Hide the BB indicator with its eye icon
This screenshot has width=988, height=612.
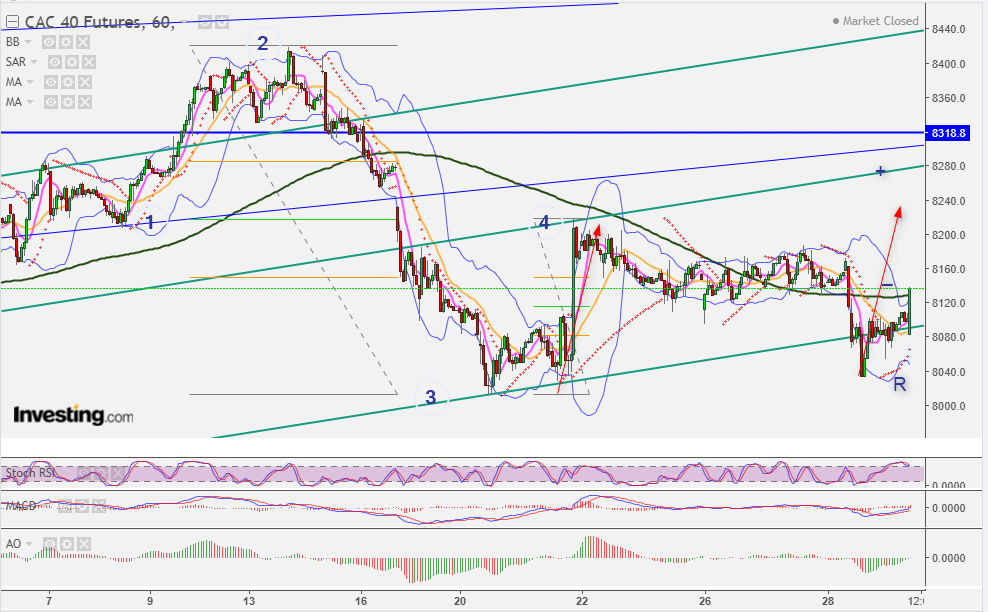[x=49, y=42]
